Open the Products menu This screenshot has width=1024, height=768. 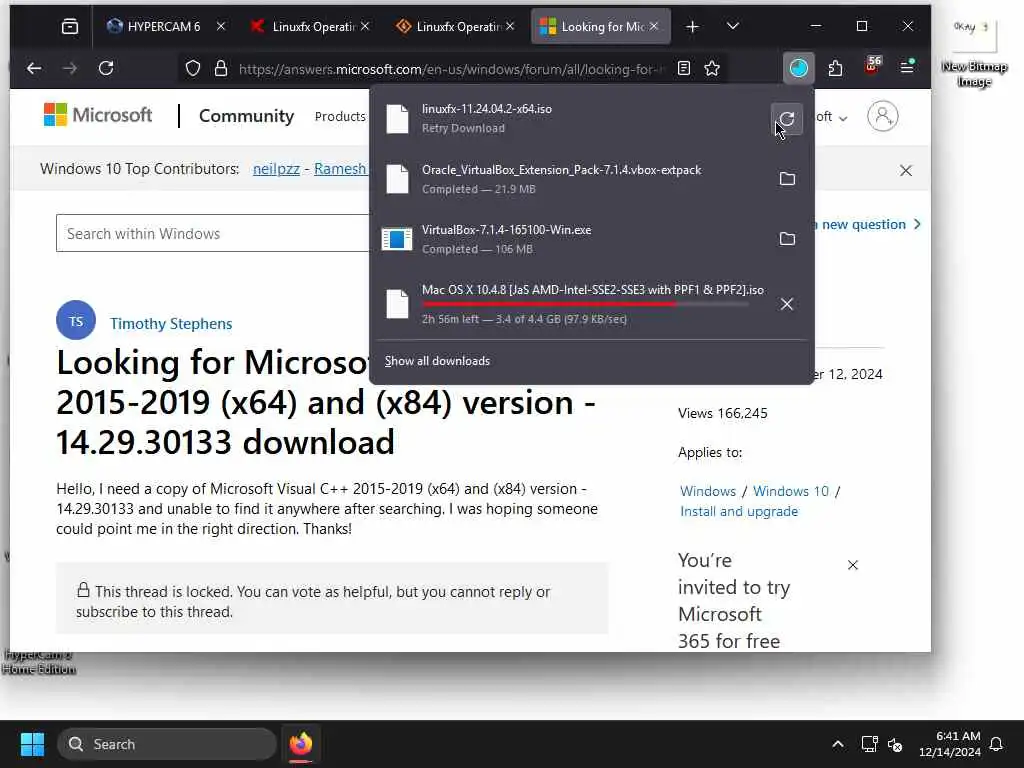340,116
